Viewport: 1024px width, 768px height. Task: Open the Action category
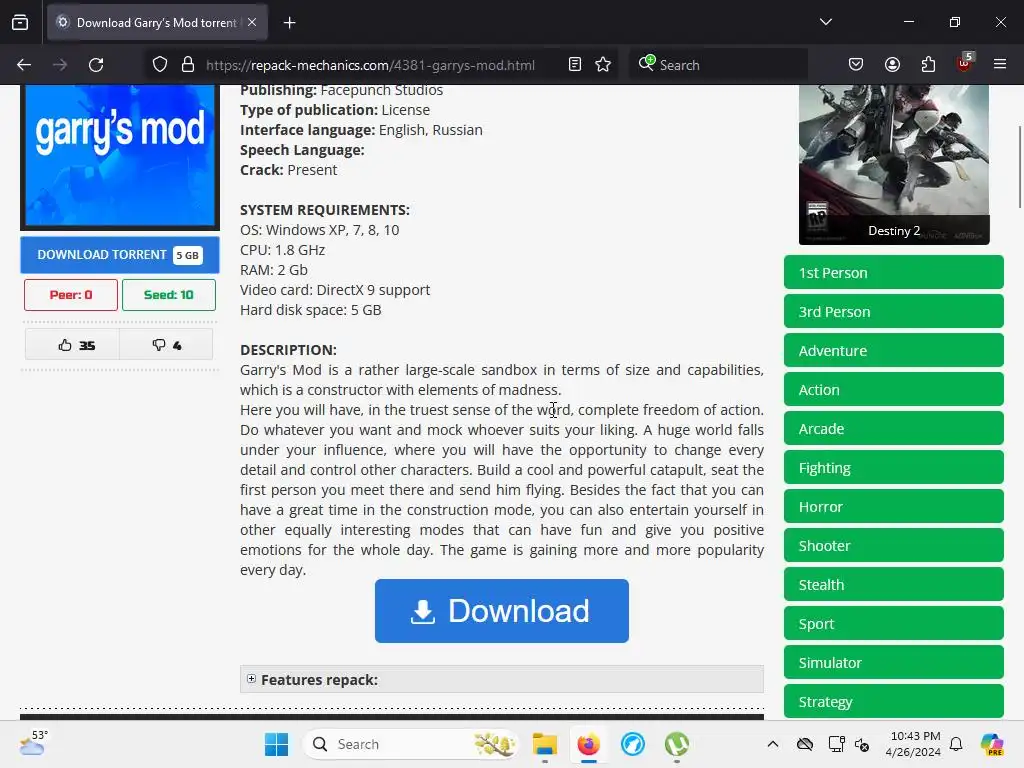[893, 389]
